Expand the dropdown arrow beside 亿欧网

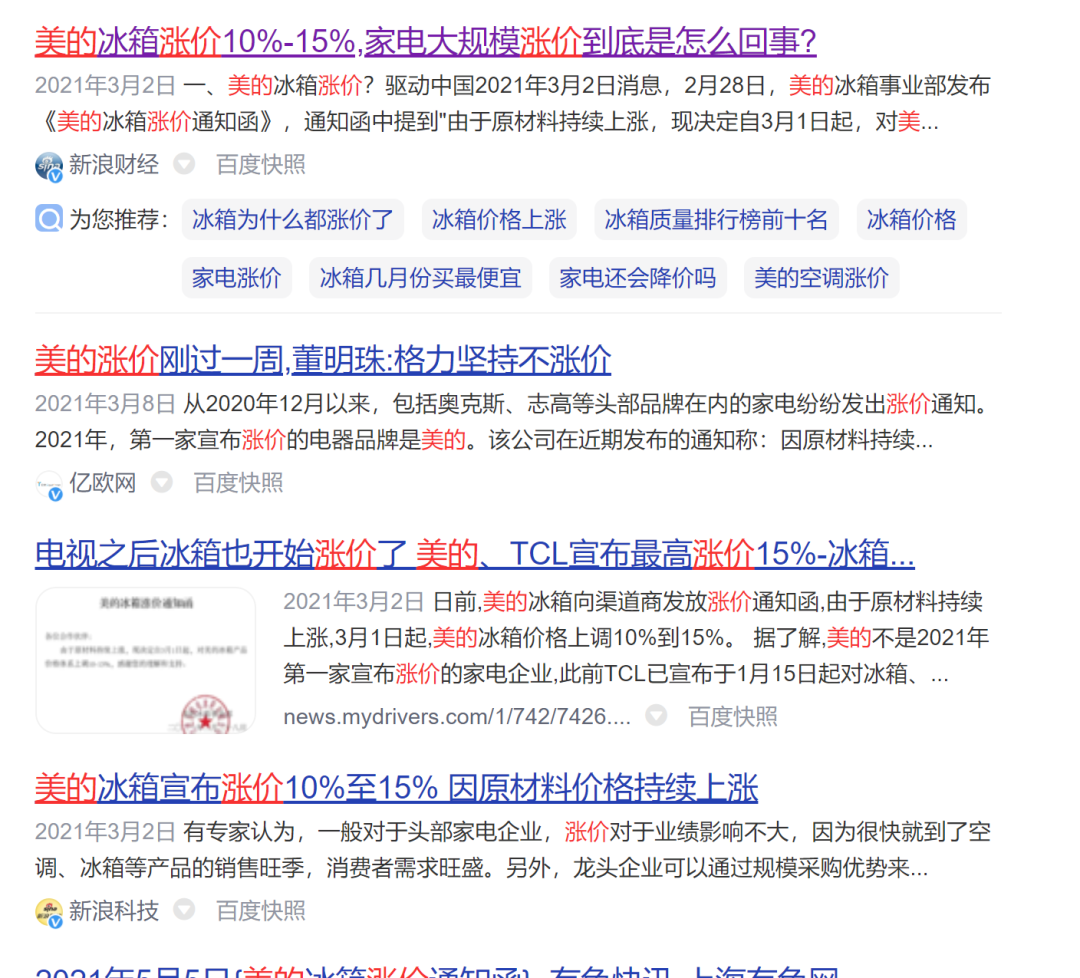(162, 483)
